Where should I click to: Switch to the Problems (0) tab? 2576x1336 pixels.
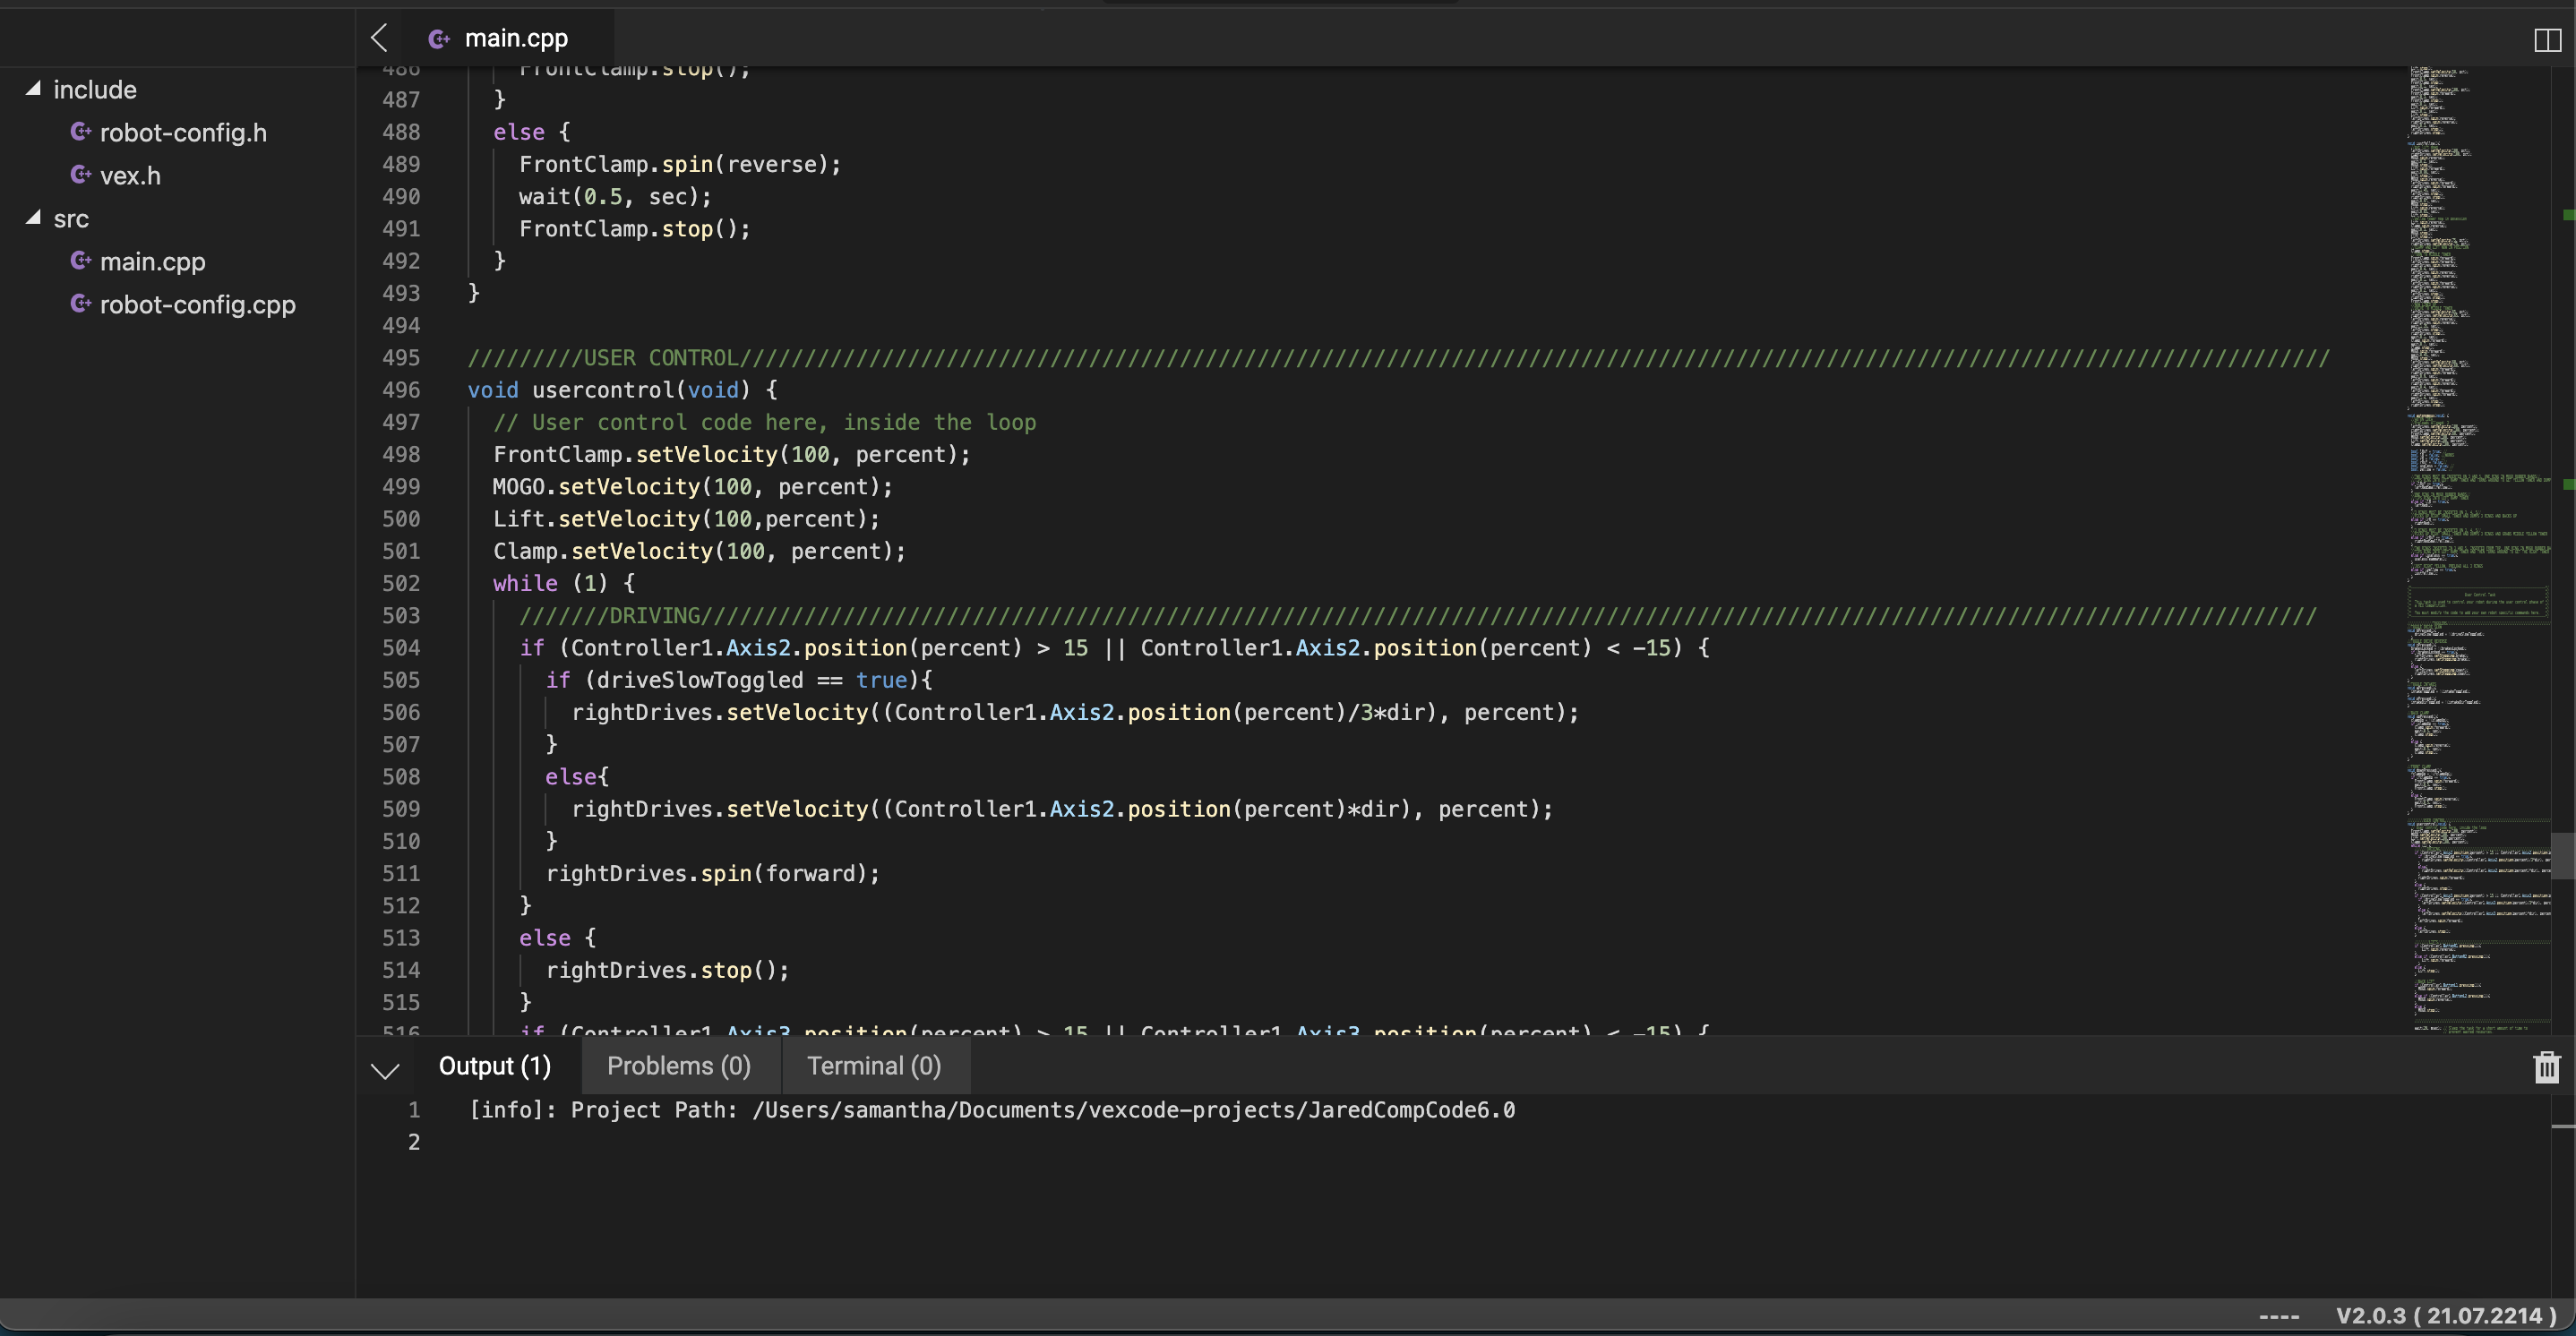678,1066
